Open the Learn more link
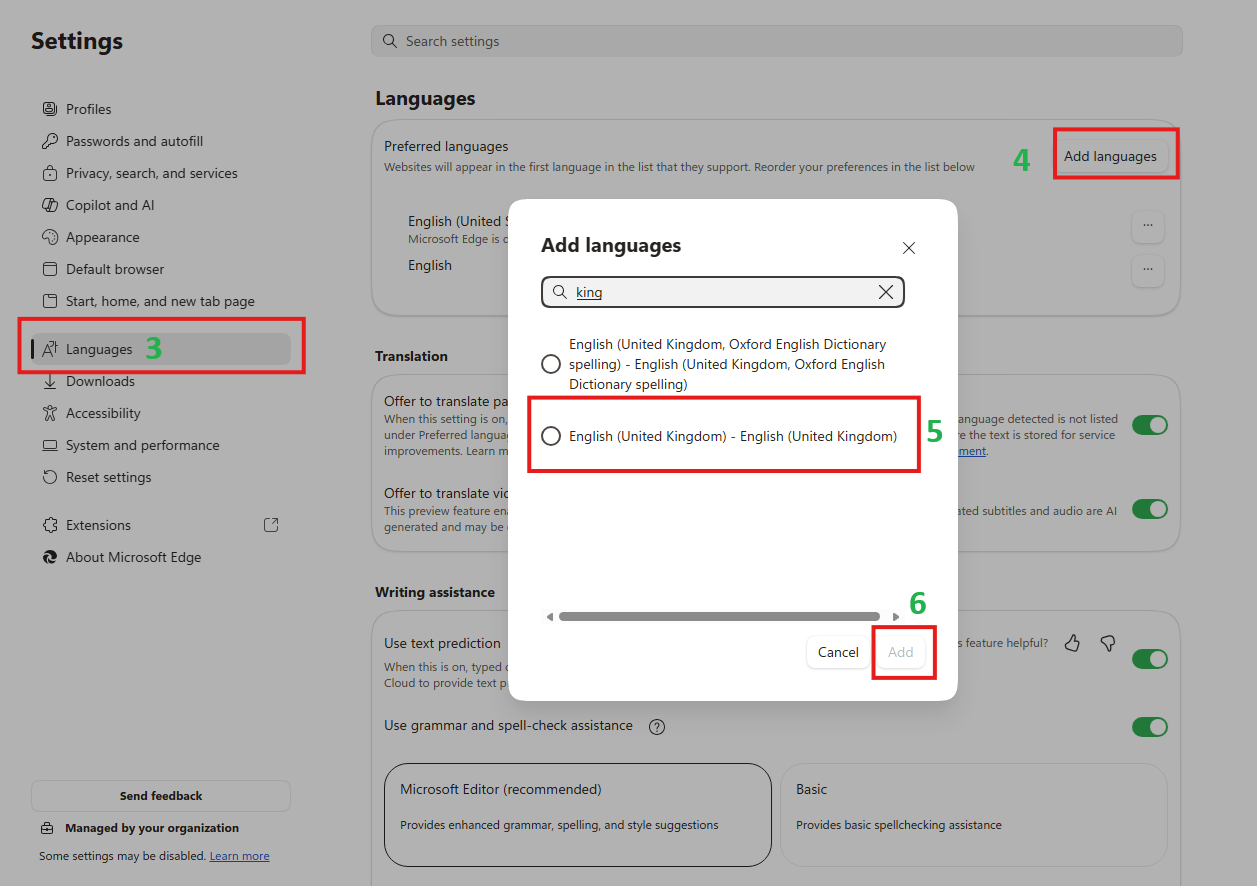 239,856
